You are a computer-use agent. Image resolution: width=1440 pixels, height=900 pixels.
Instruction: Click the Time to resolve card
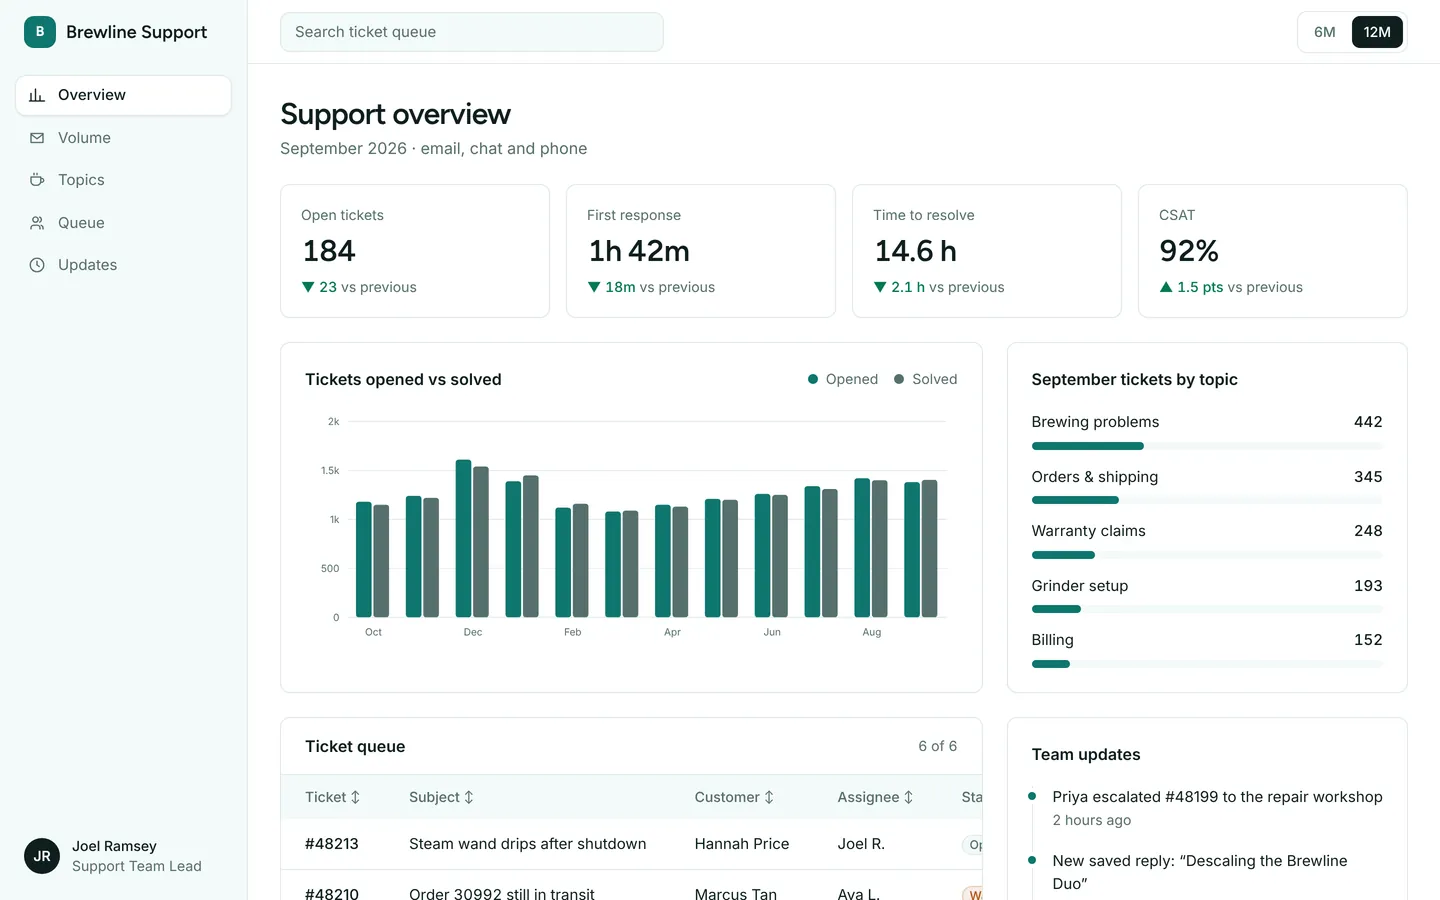pos(987,251)
